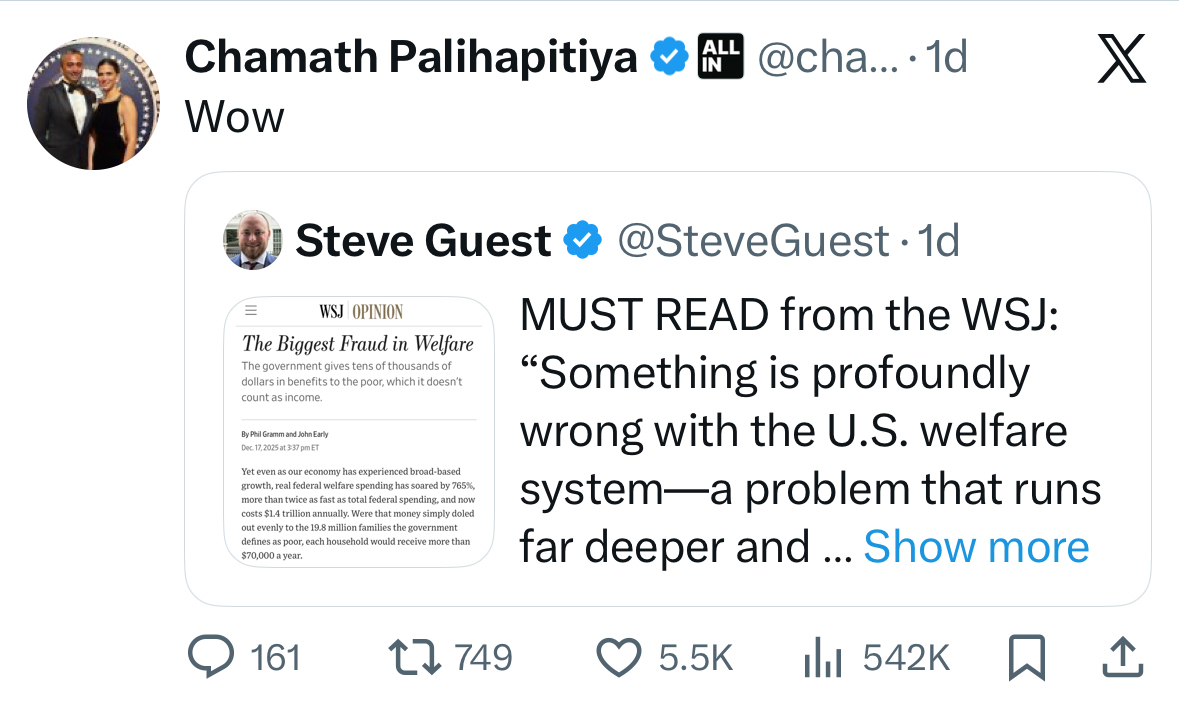Open the WSJ Opinion article screenshot
Image resolution: width=1179 pixels, height=706 pixels.
click(359, 432)
